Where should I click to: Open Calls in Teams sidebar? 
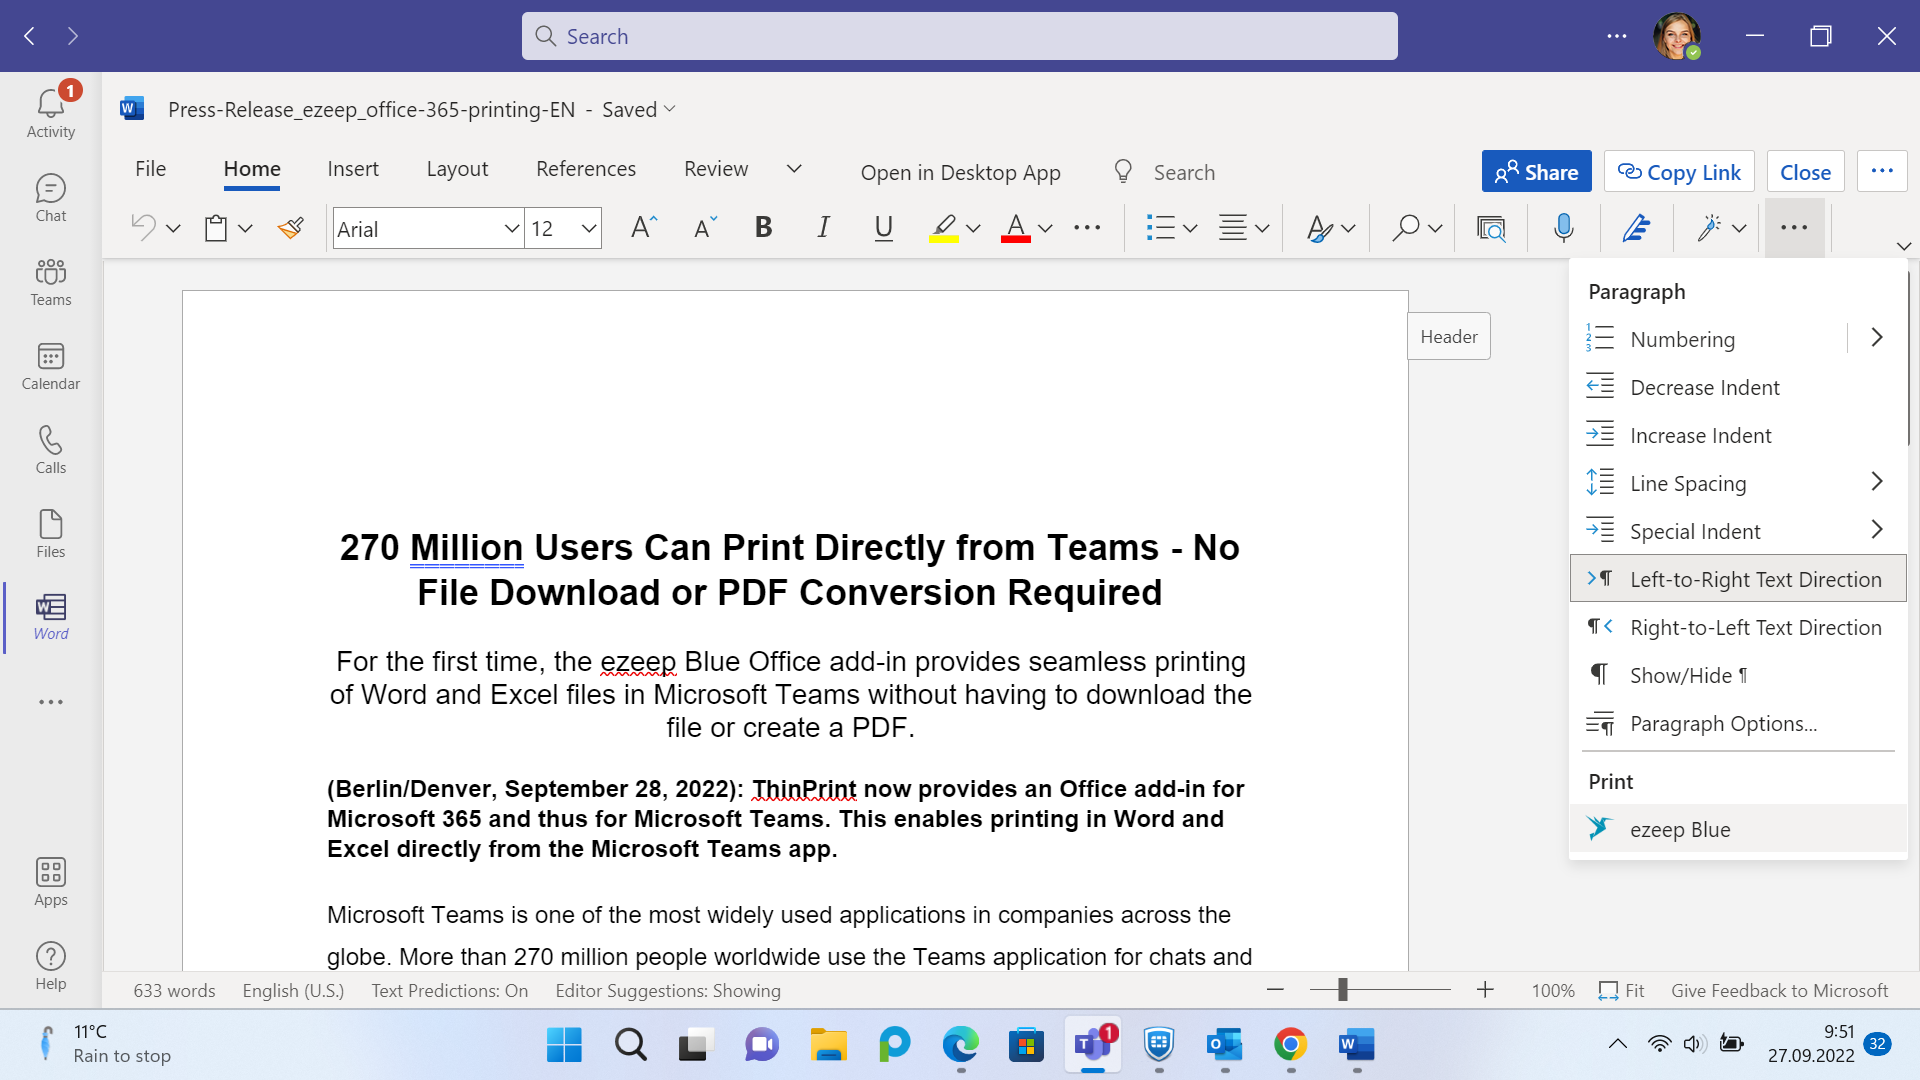pos(51,450)
